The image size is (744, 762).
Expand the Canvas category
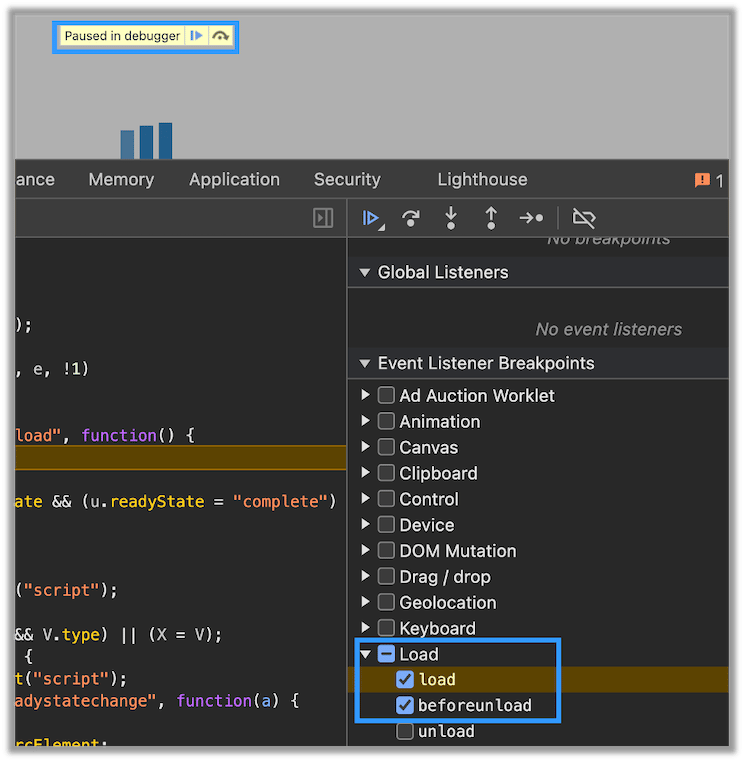pos(365,446)
